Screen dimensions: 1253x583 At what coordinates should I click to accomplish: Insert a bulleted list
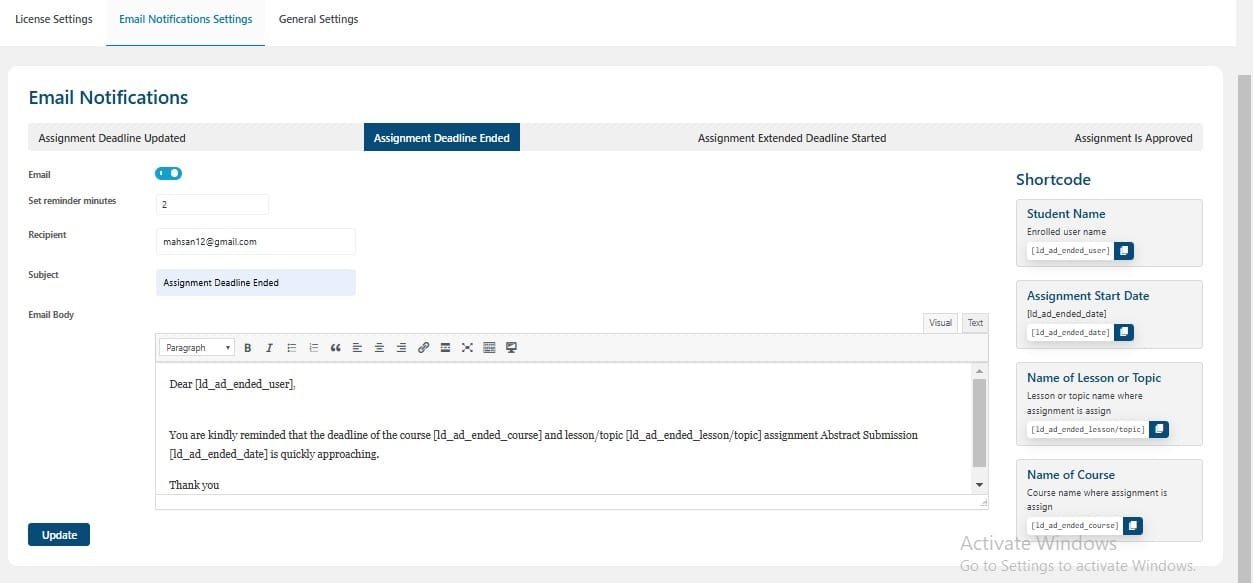tap(292, 348)
